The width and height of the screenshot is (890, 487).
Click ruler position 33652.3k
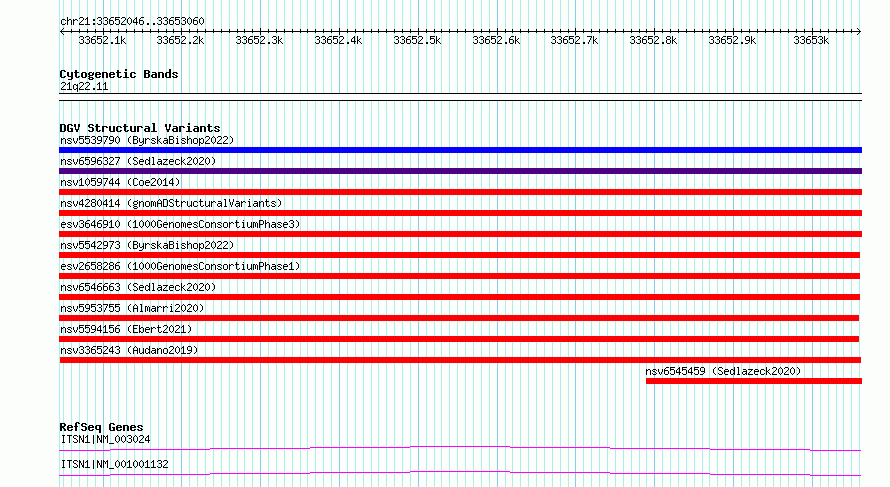[x=259, y=40]
